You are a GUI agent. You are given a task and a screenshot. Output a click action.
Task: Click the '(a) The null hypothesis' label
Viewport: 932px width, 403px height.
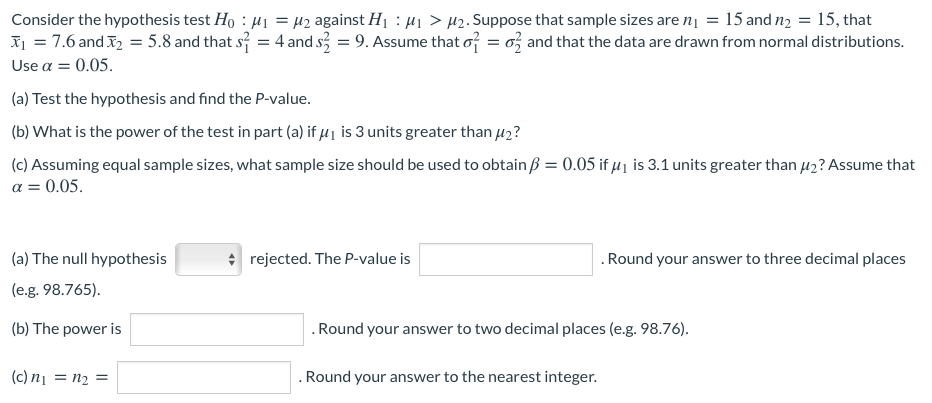[x=89, y=259]
